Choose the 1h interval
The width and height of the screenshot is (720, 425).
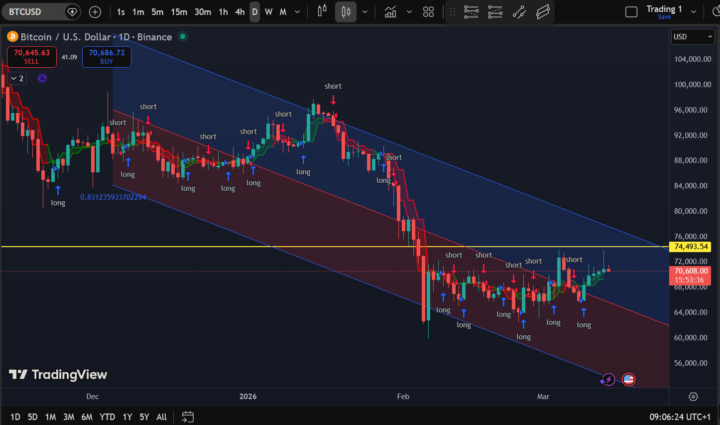coord(223,12)
